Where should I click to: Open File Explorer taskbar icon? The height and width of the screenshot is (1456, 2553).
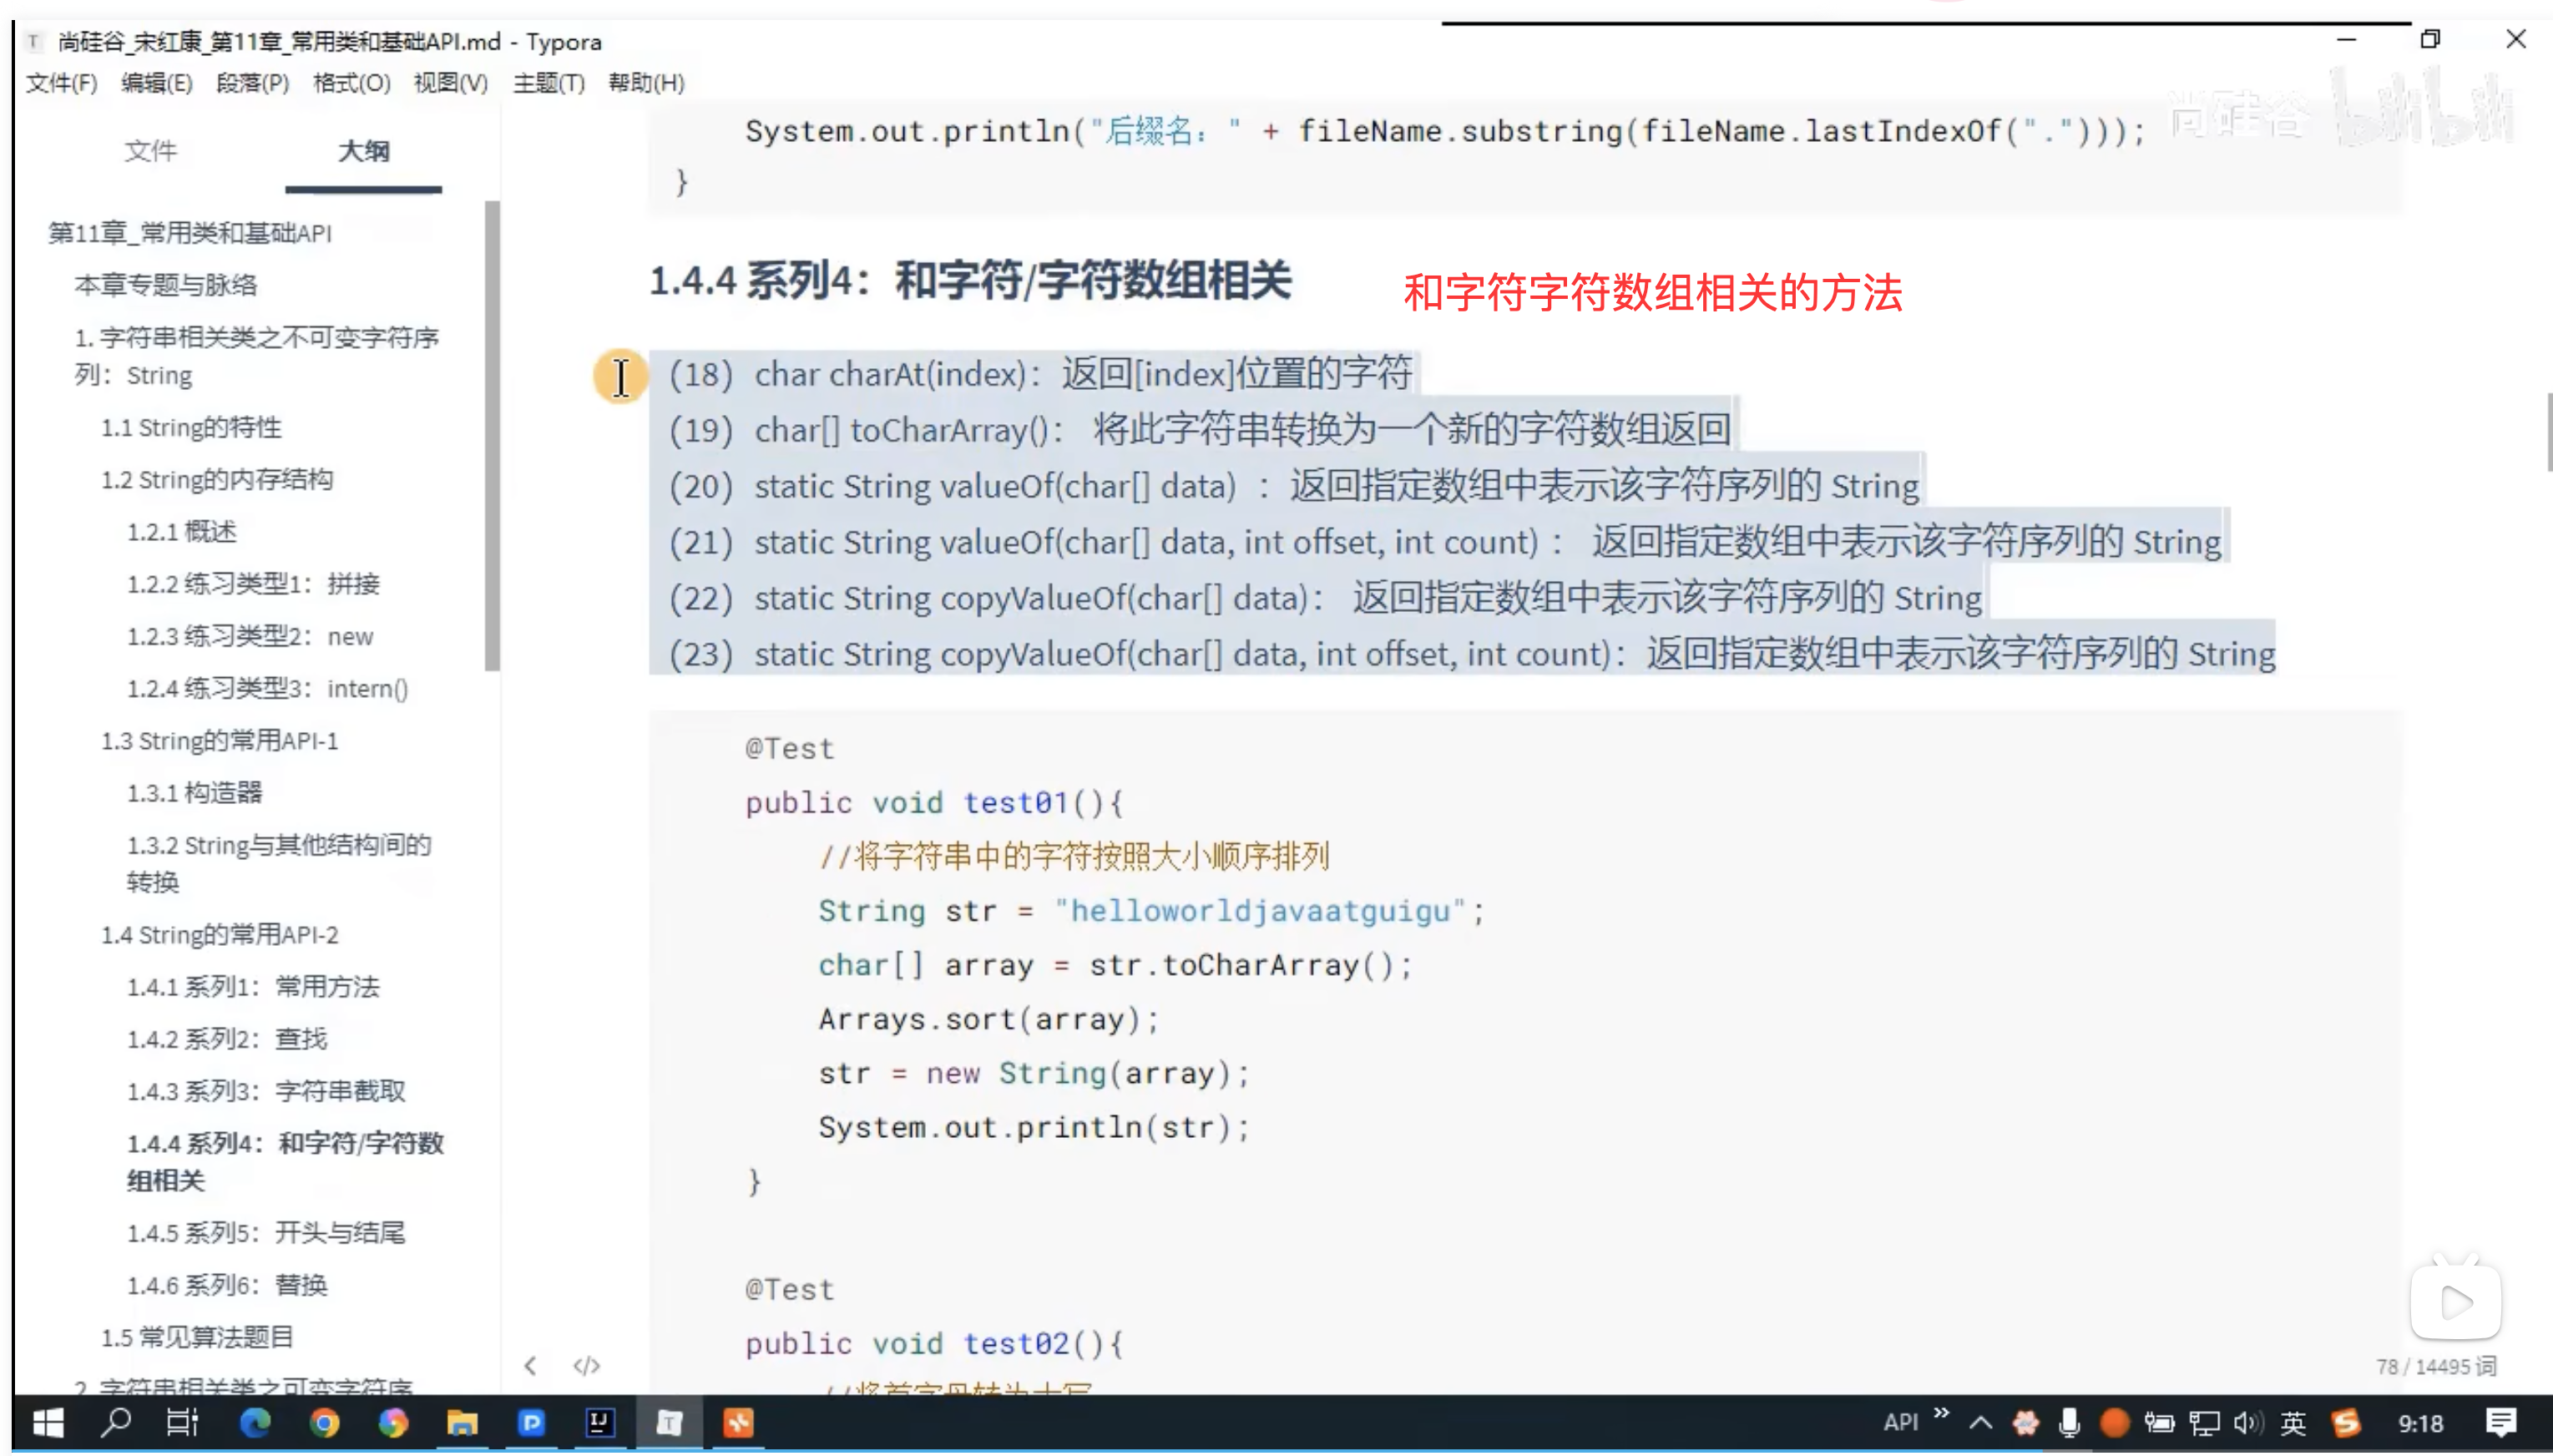462,1422
